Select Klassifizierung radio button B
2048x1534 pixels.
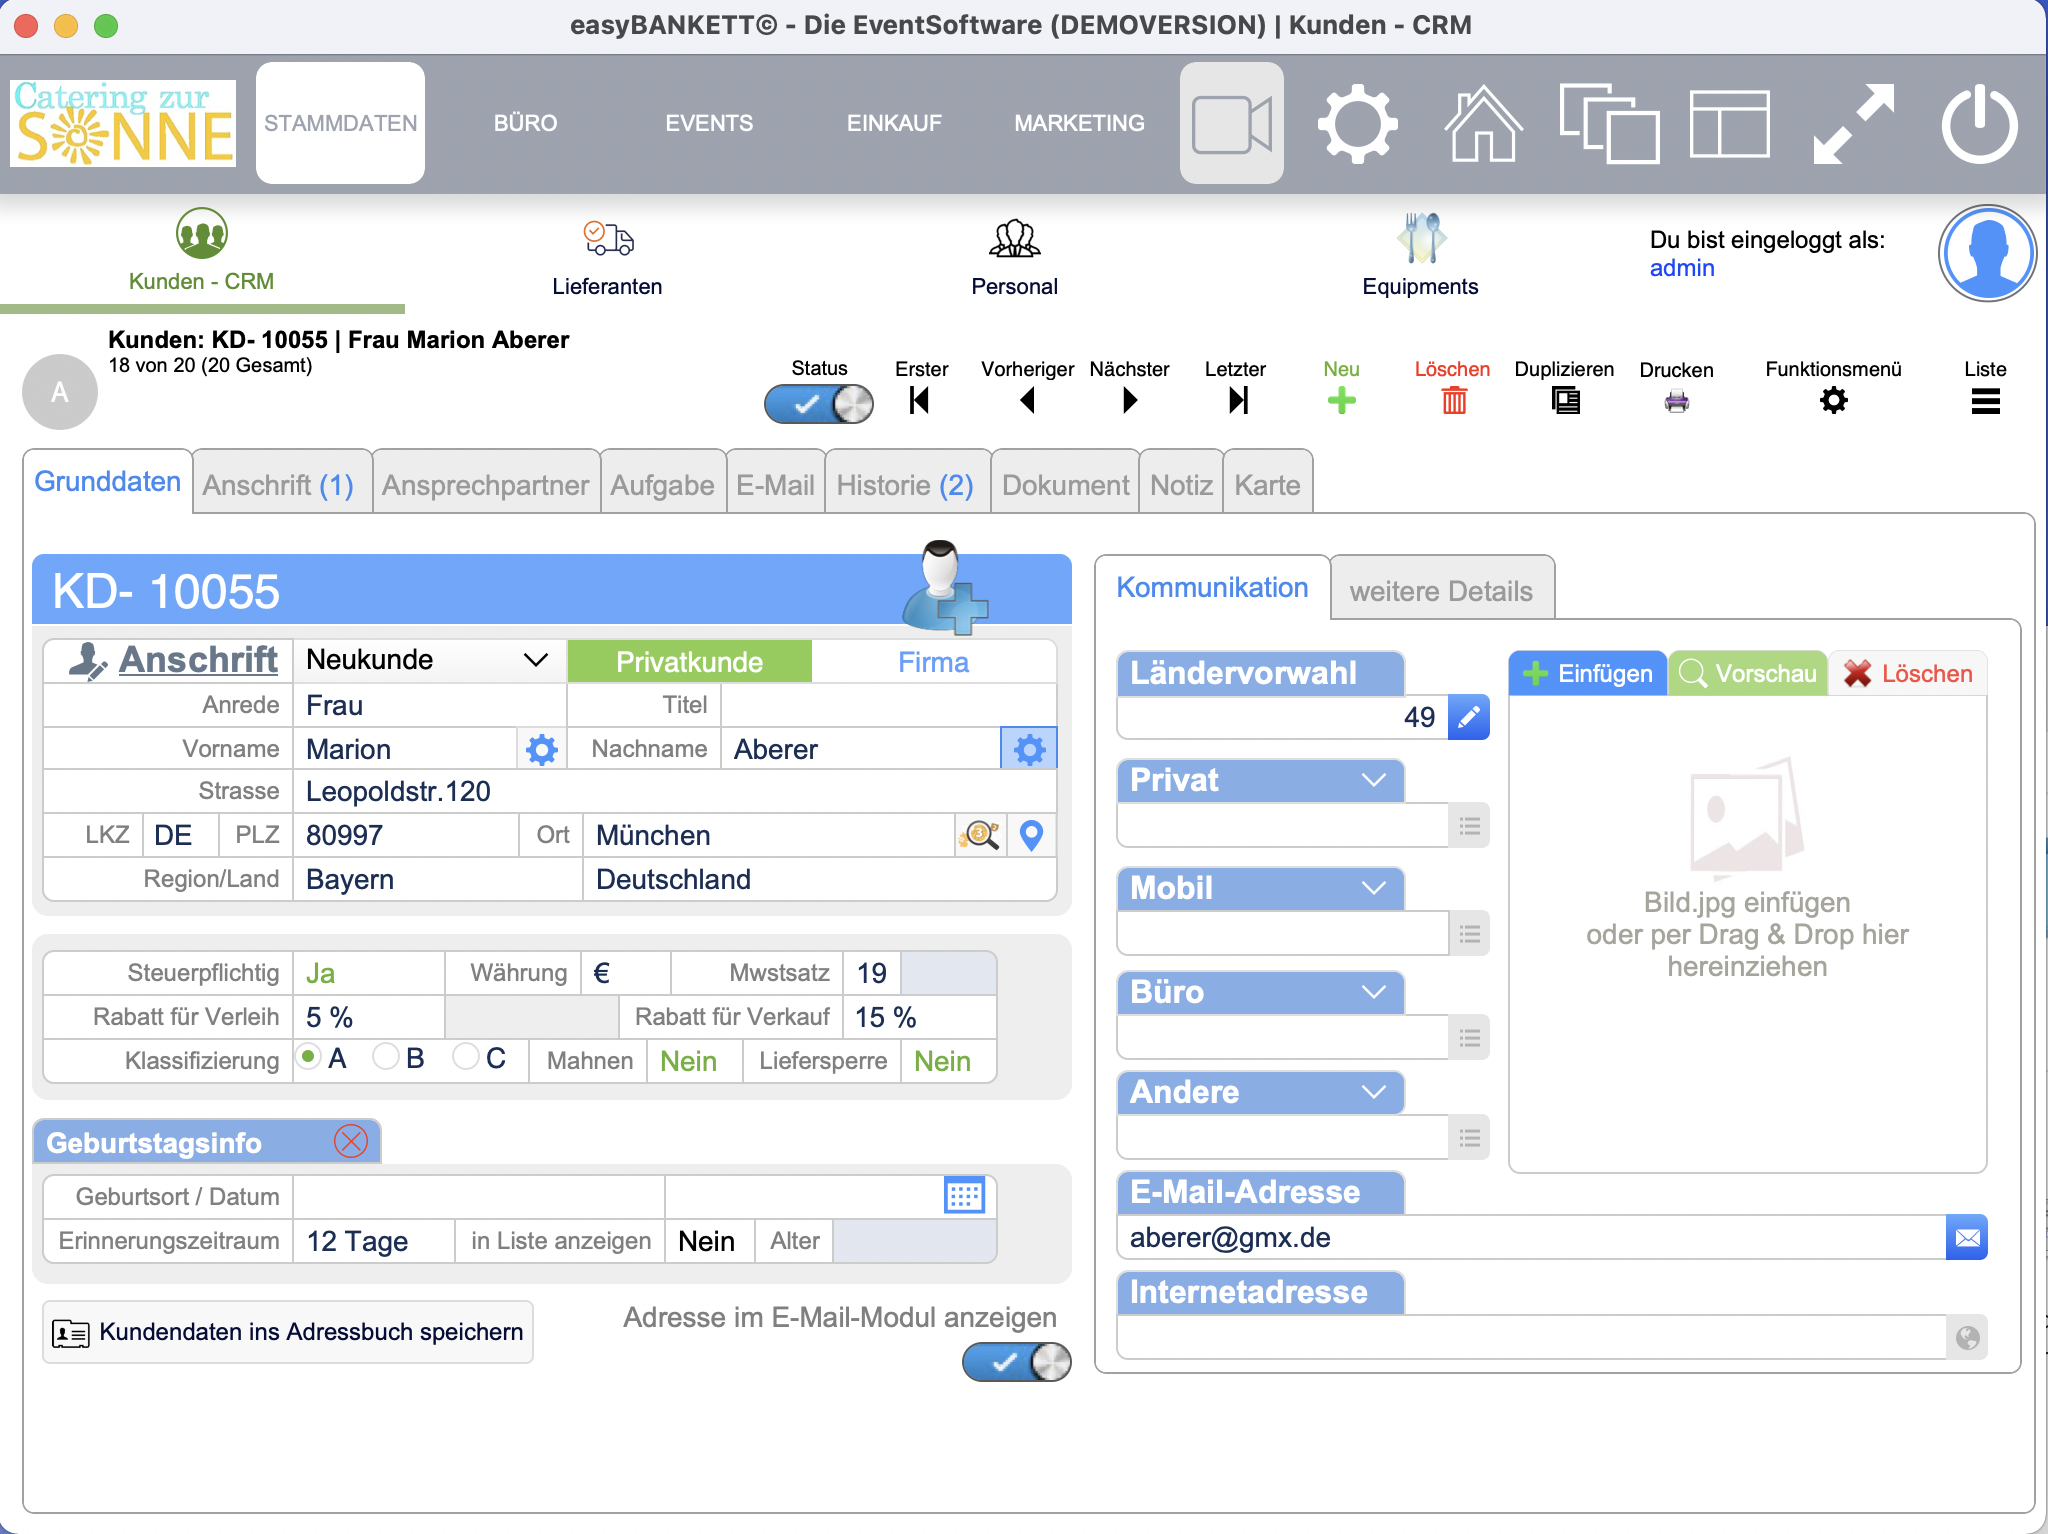[386, 1057]
